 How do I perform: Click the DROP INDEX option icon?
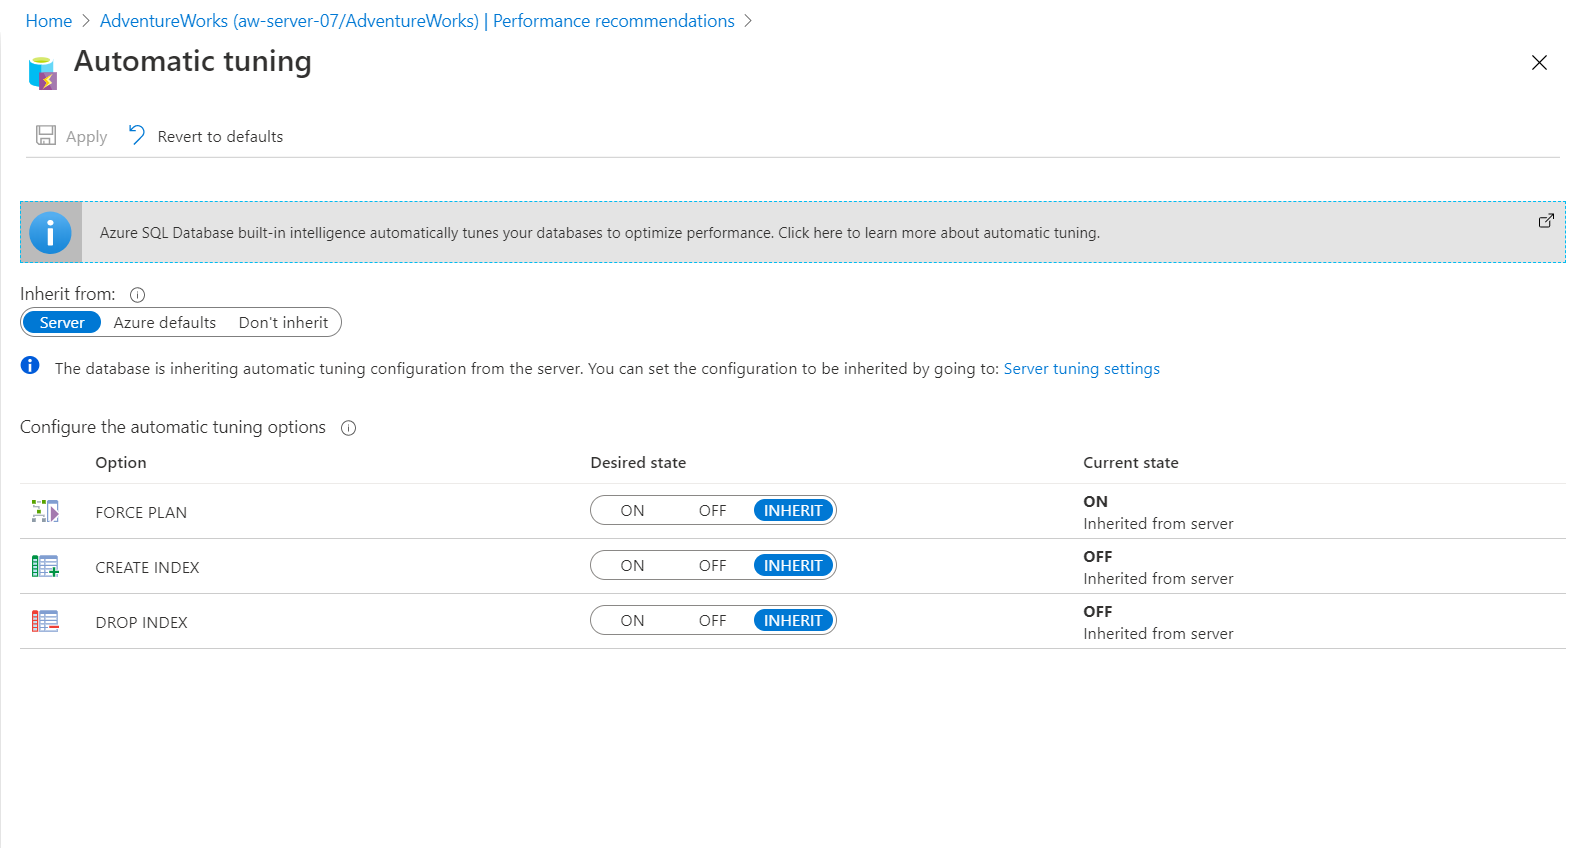45,621
